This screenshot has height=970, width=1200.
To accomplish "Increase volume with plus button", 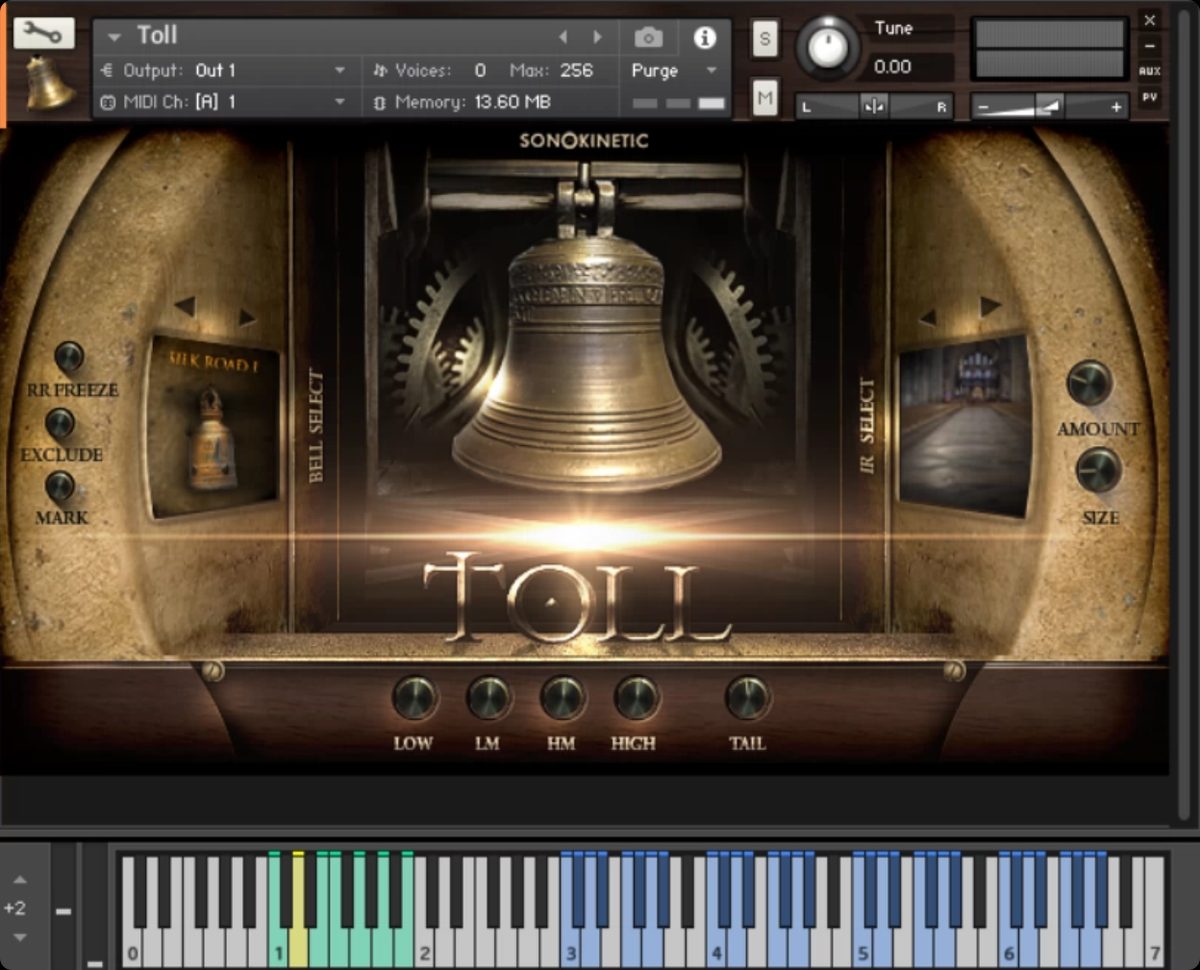I will point(1116,107).
